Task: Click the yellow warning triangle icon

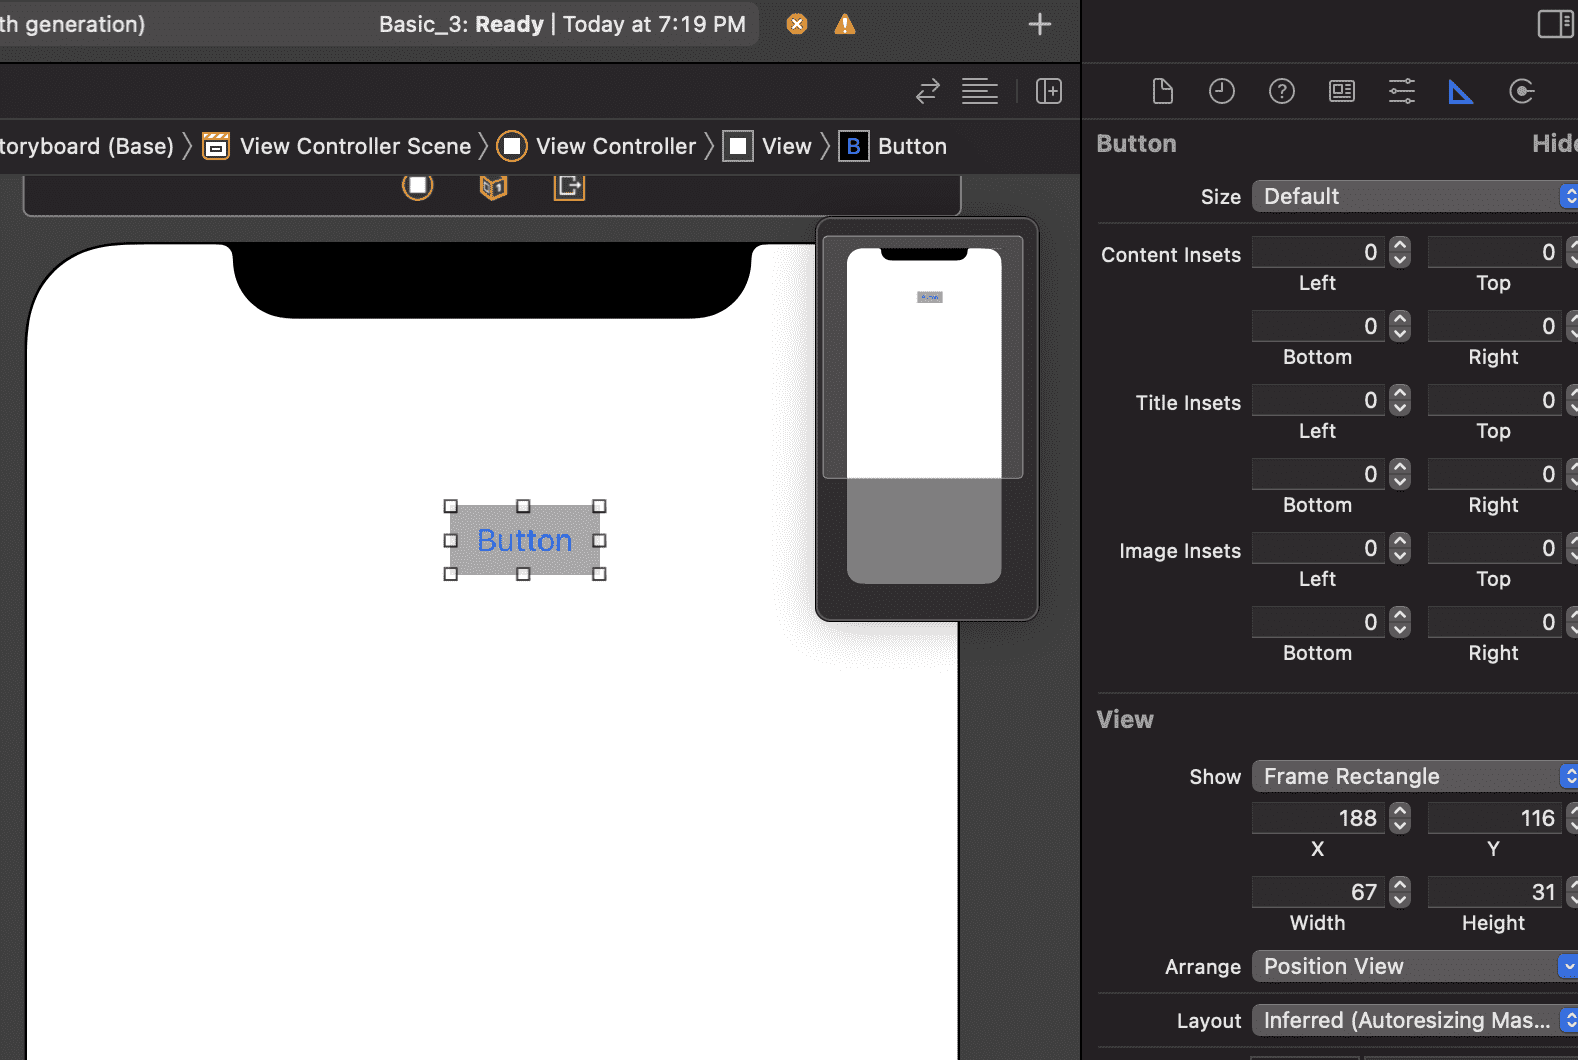Action: tap(845, 24)
